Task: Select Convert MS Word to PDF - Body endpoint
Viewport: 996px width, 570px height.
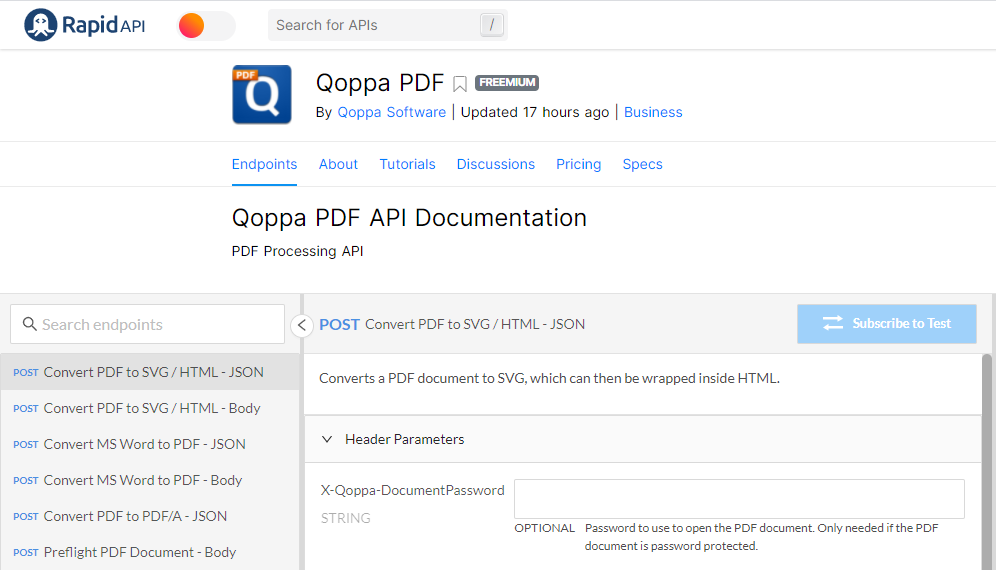Action: tap(149, 480)
